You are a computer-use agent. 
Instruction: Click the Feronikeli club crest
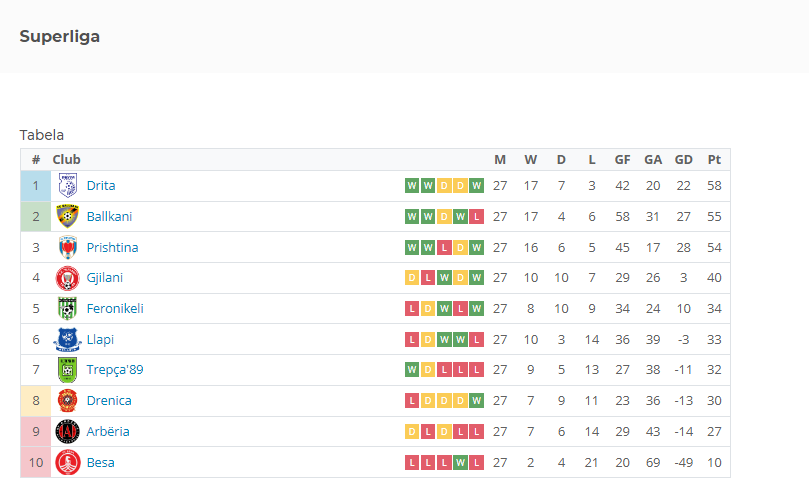click(68, 308)
